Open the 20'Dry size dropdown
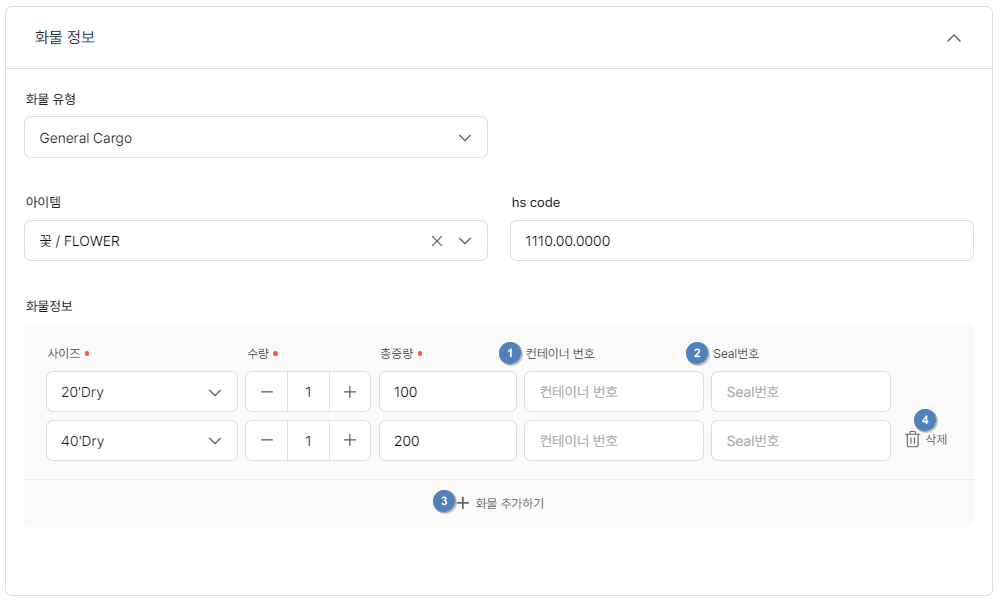Image resolution: width=1000 pixels, height=604 pixels. 142,392
